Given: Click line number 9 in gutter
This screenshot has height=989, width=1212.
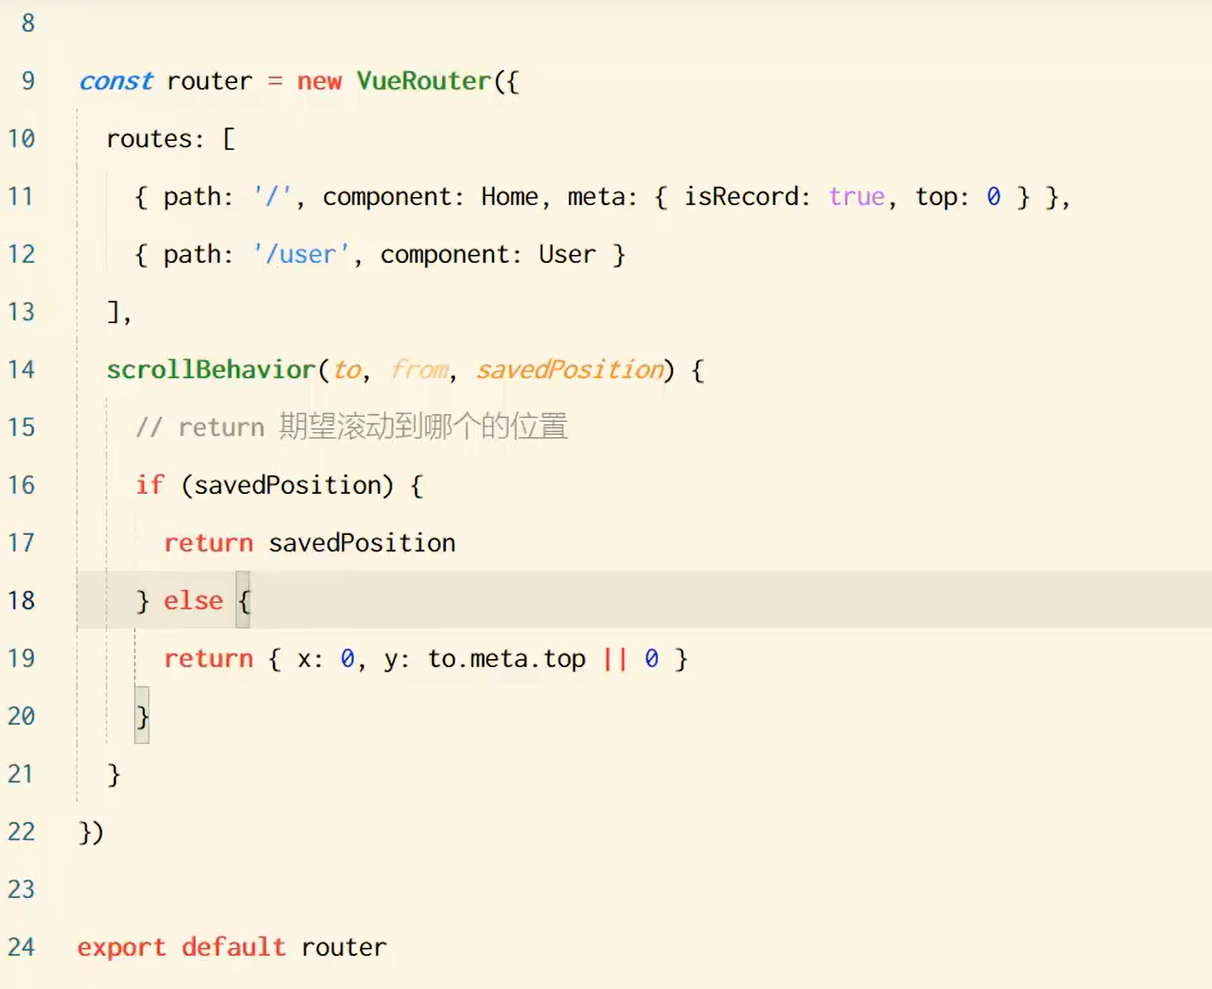Looking at the screenshot, I should (28, 81).
